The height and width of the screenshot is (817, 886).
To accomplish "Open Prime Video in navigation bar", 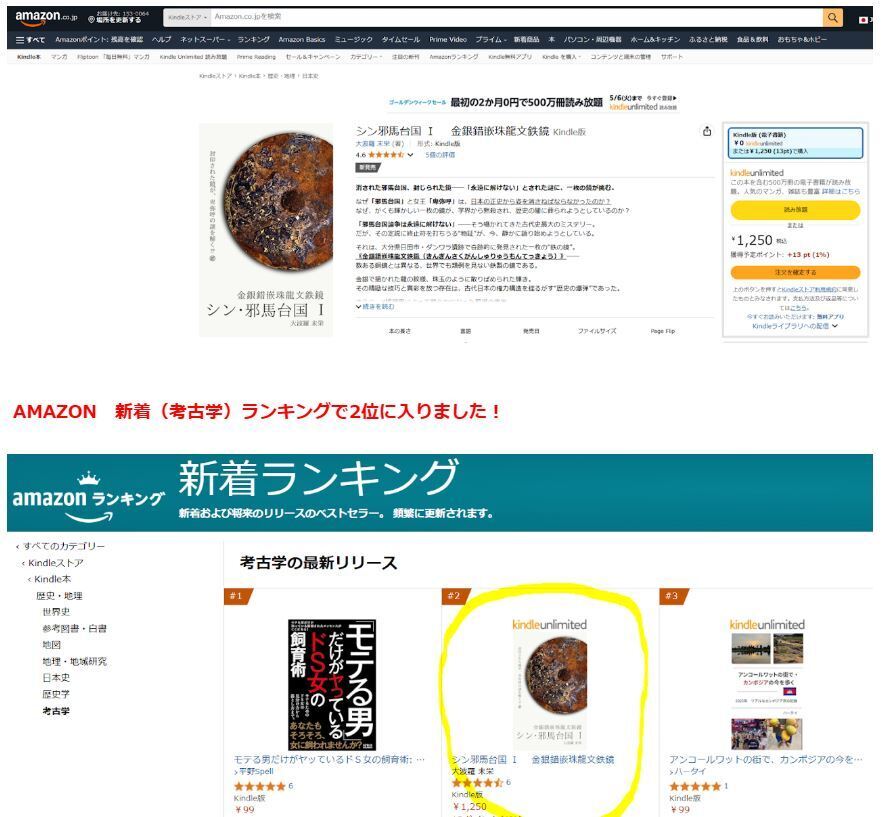I will point(448,40).
